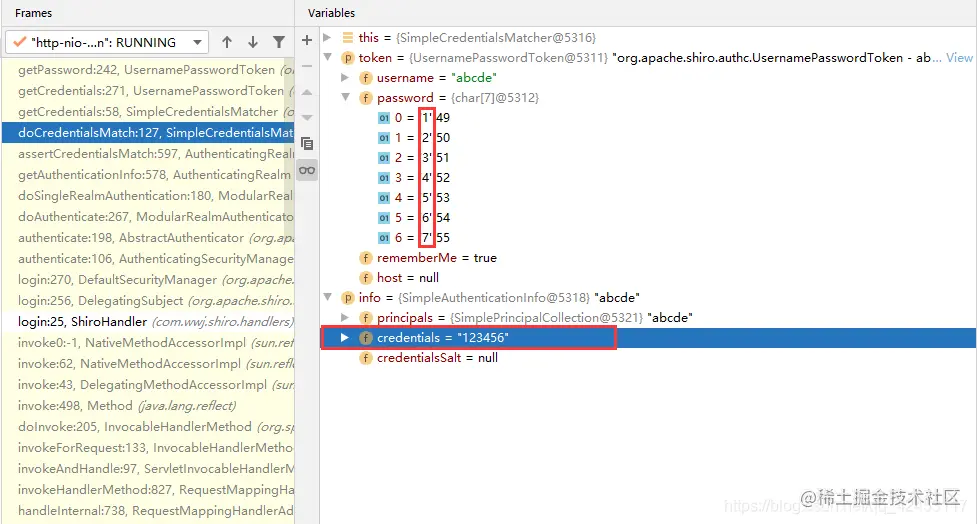Click the info parameter 'p' icon
Viewport: 977px width, 524px height.
pos(348,298)
